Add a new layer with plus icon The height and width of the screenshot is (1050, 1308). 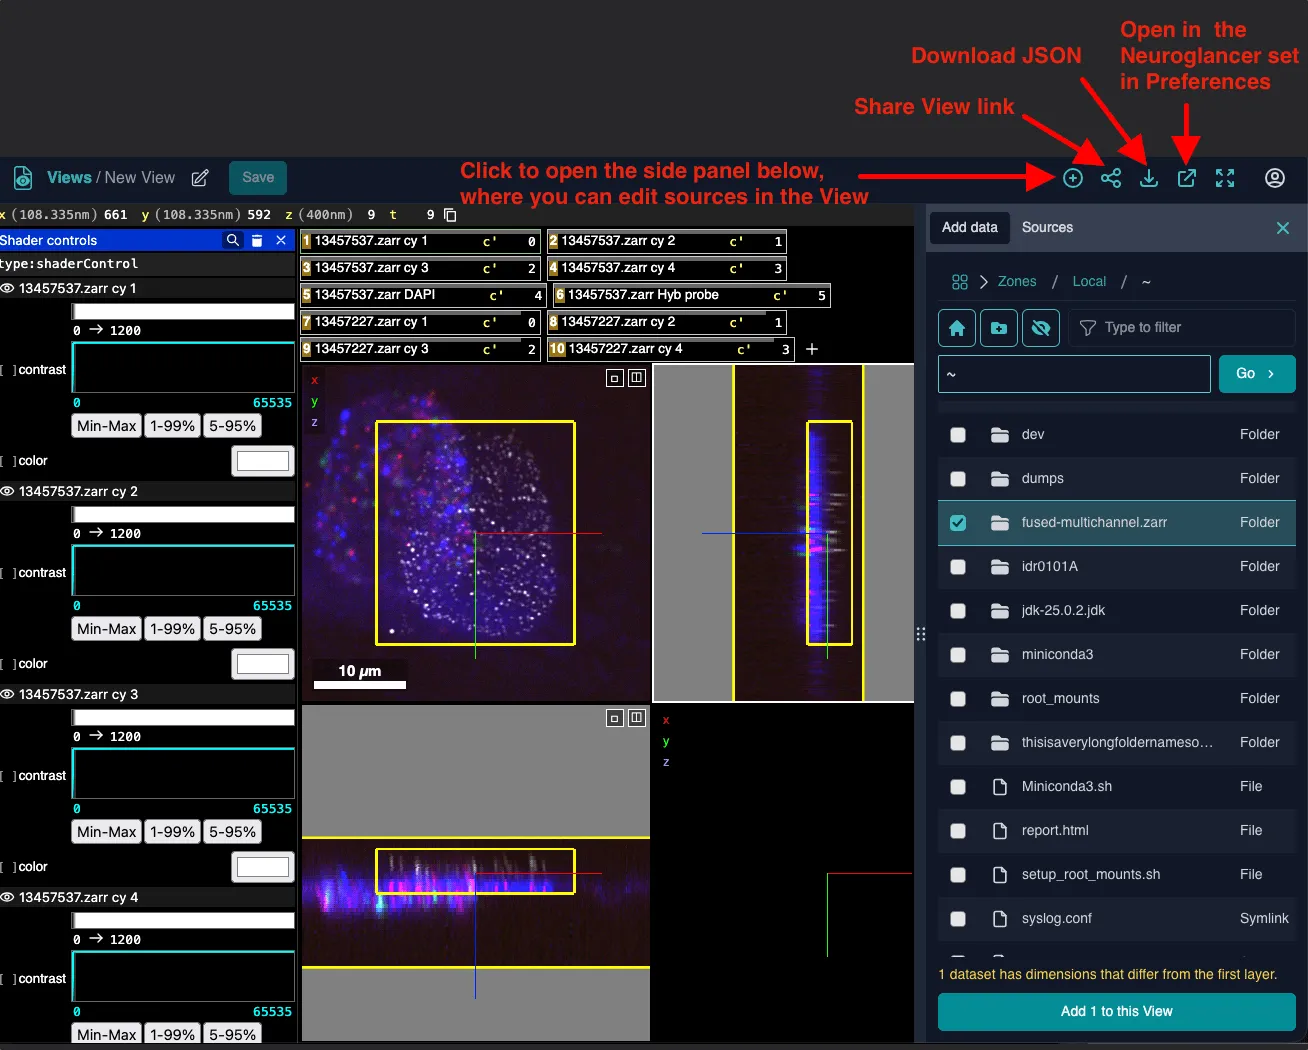tap(812, 349)
